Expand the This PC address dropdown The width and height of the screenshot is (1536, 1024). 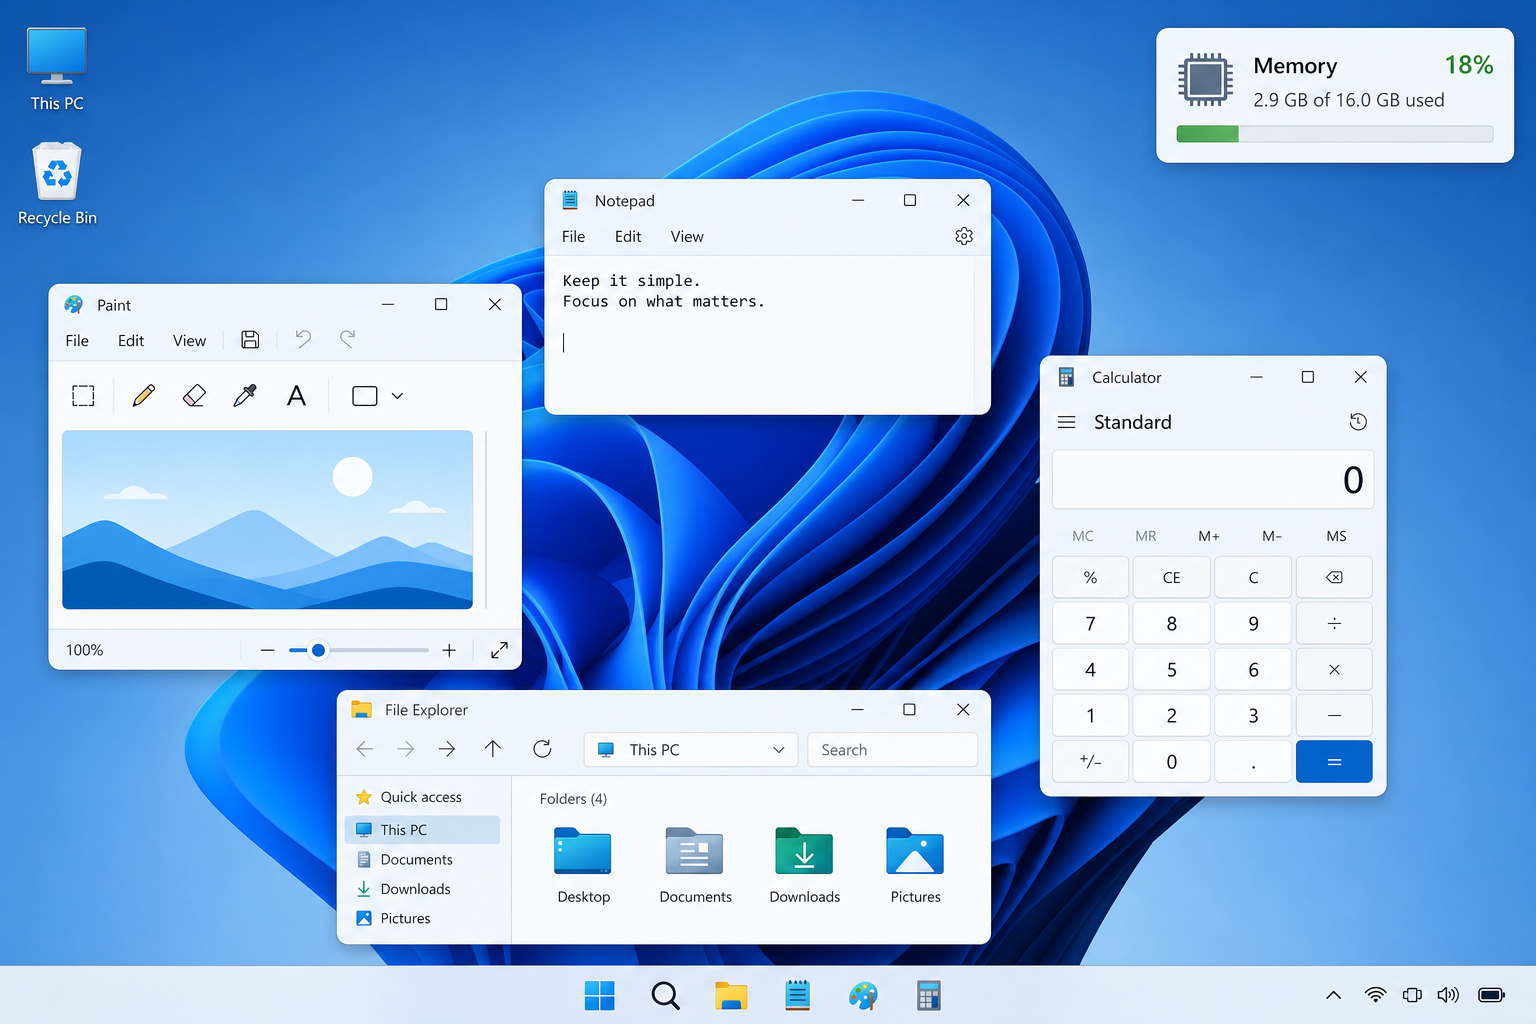pos(779,750)
